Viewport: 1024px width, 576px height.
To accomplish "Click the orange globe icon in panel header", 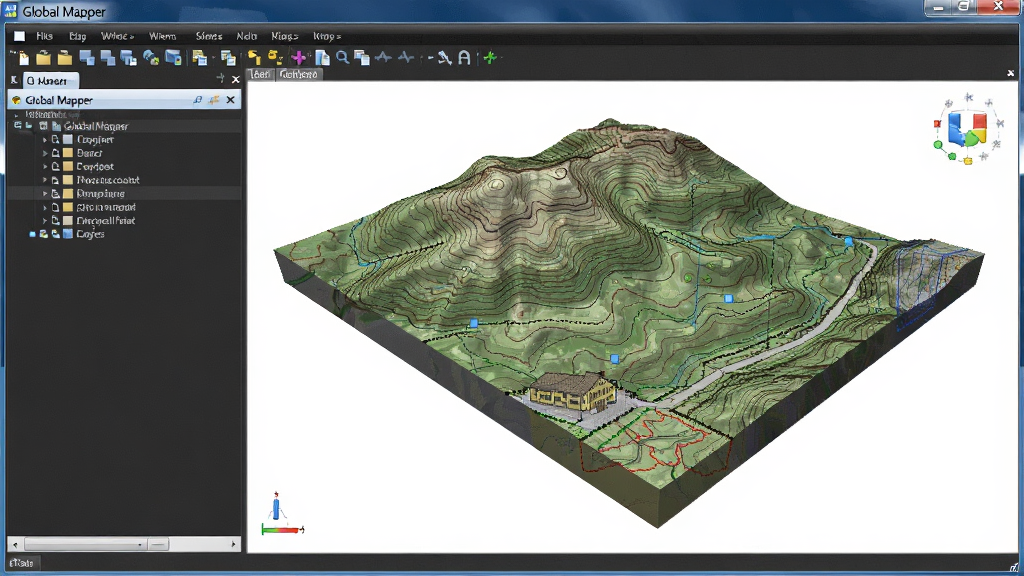I will coord(16,100).
